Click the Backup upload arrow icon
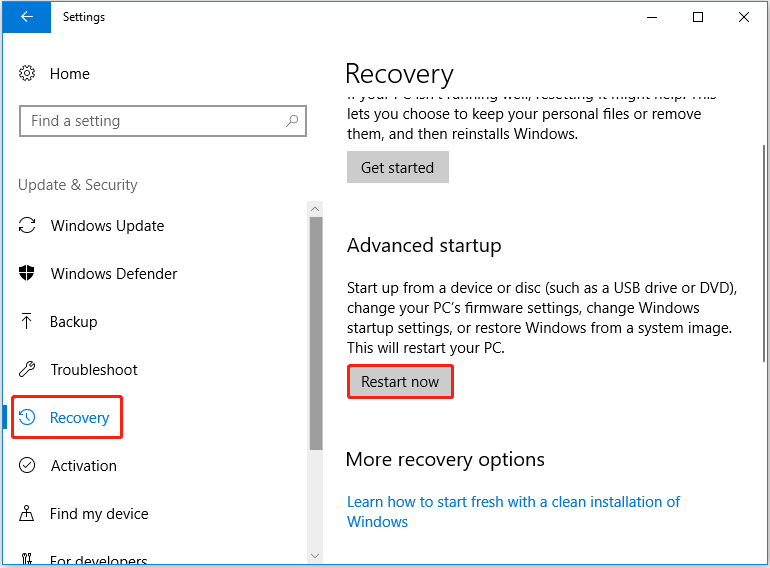770x568 pixels. (27, 321)
